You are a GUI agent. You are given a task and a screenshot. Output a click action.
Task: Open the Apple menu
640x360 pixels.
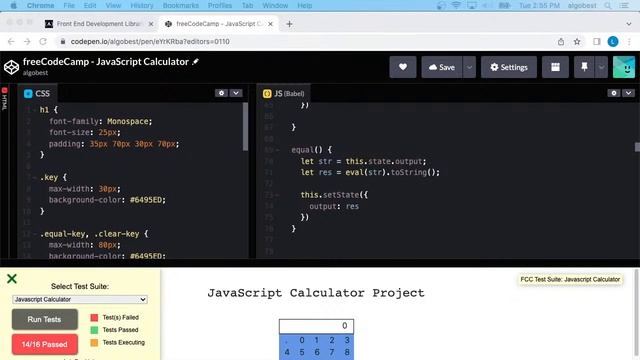point(13,5)
